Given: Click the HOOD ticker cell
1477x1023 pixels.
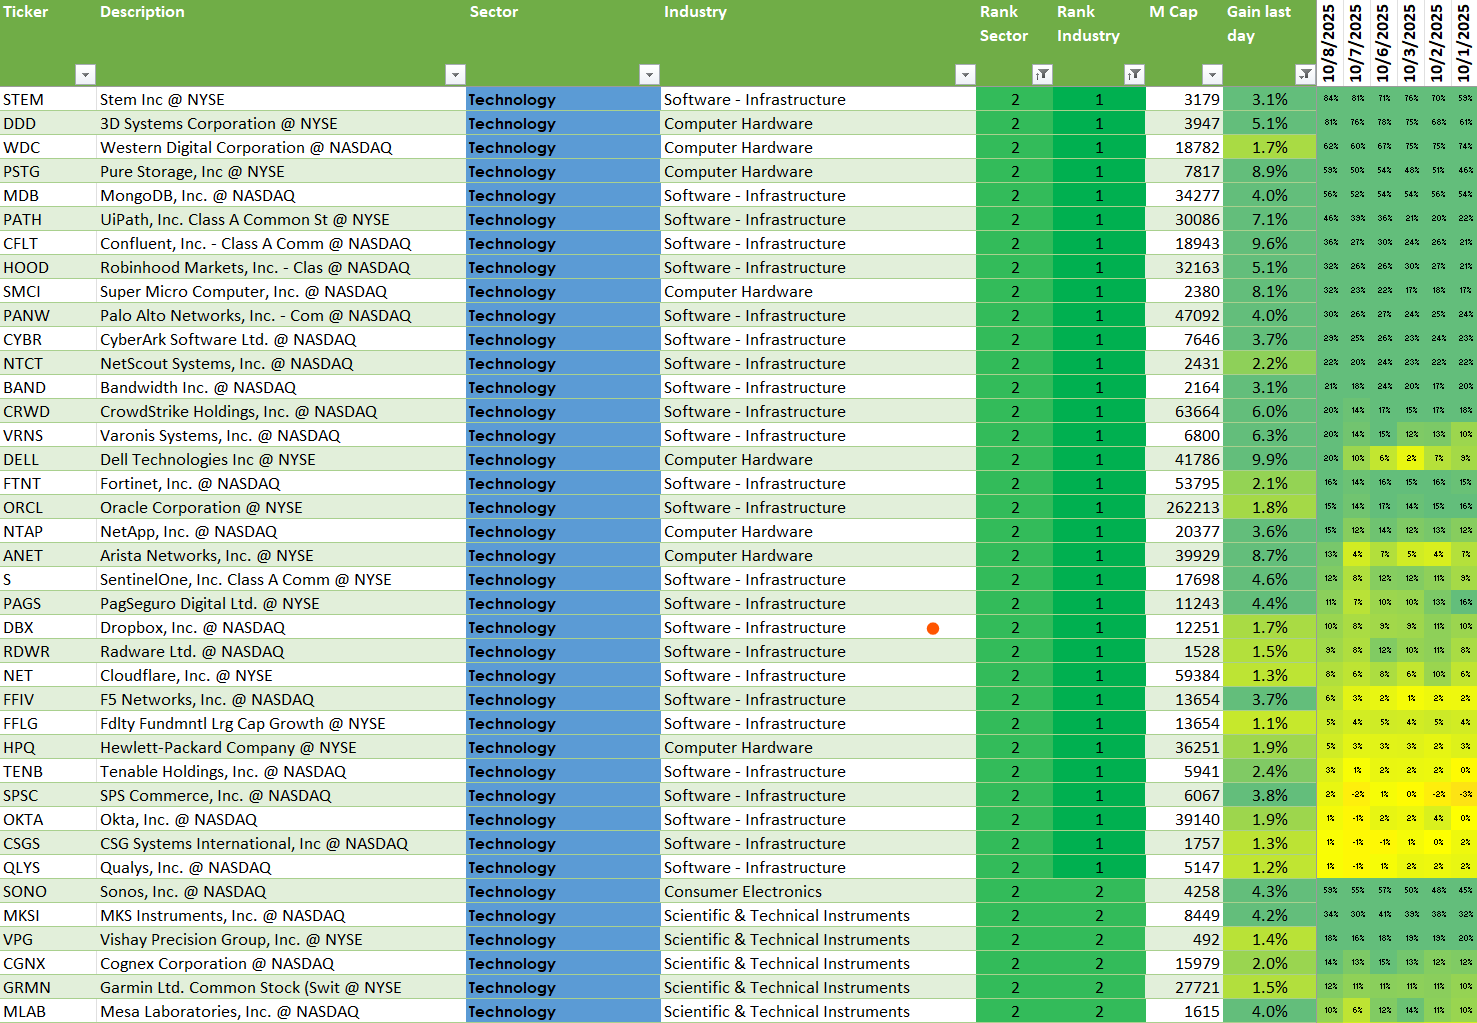Looking at the screenshot, I should pos(48,267).
